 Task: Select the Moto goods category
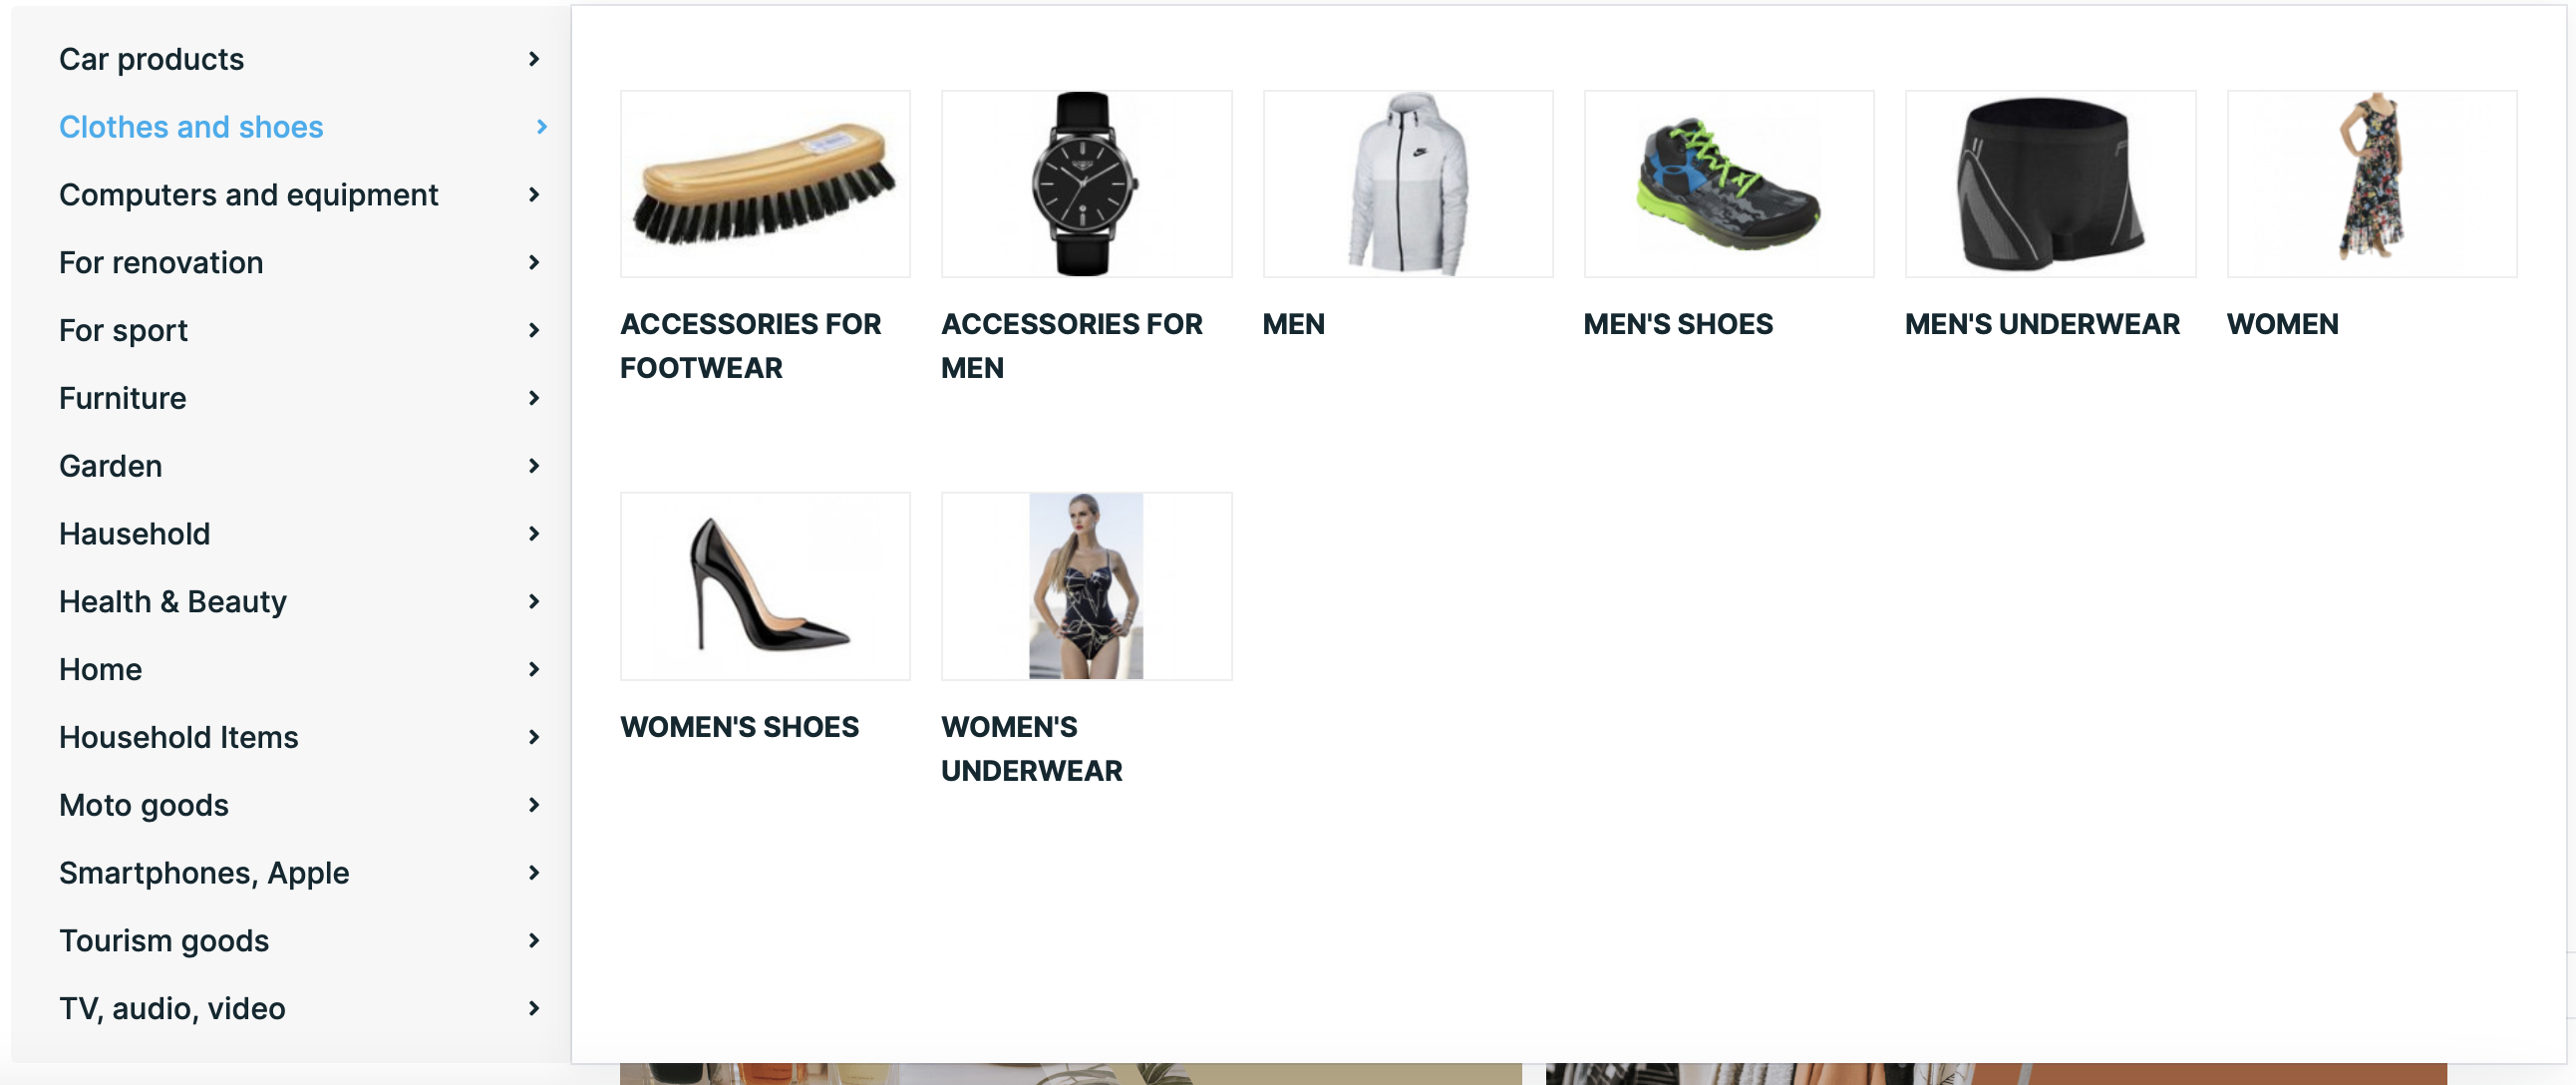tap(144, 805)
